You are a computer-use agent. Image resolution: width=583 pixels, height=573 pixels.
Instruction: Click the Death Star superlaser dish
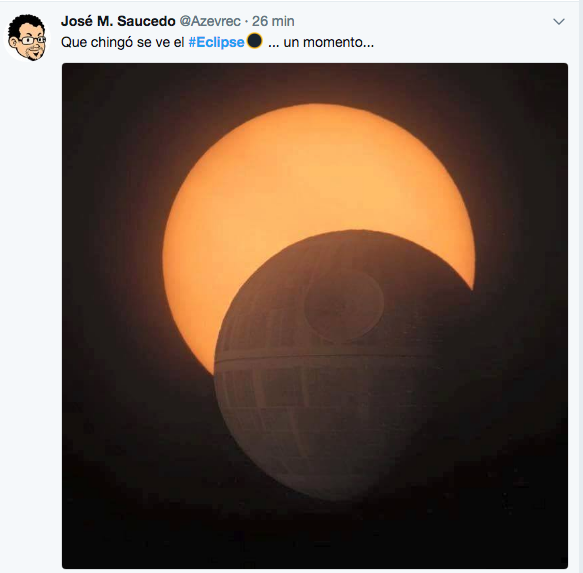[344, 305]
